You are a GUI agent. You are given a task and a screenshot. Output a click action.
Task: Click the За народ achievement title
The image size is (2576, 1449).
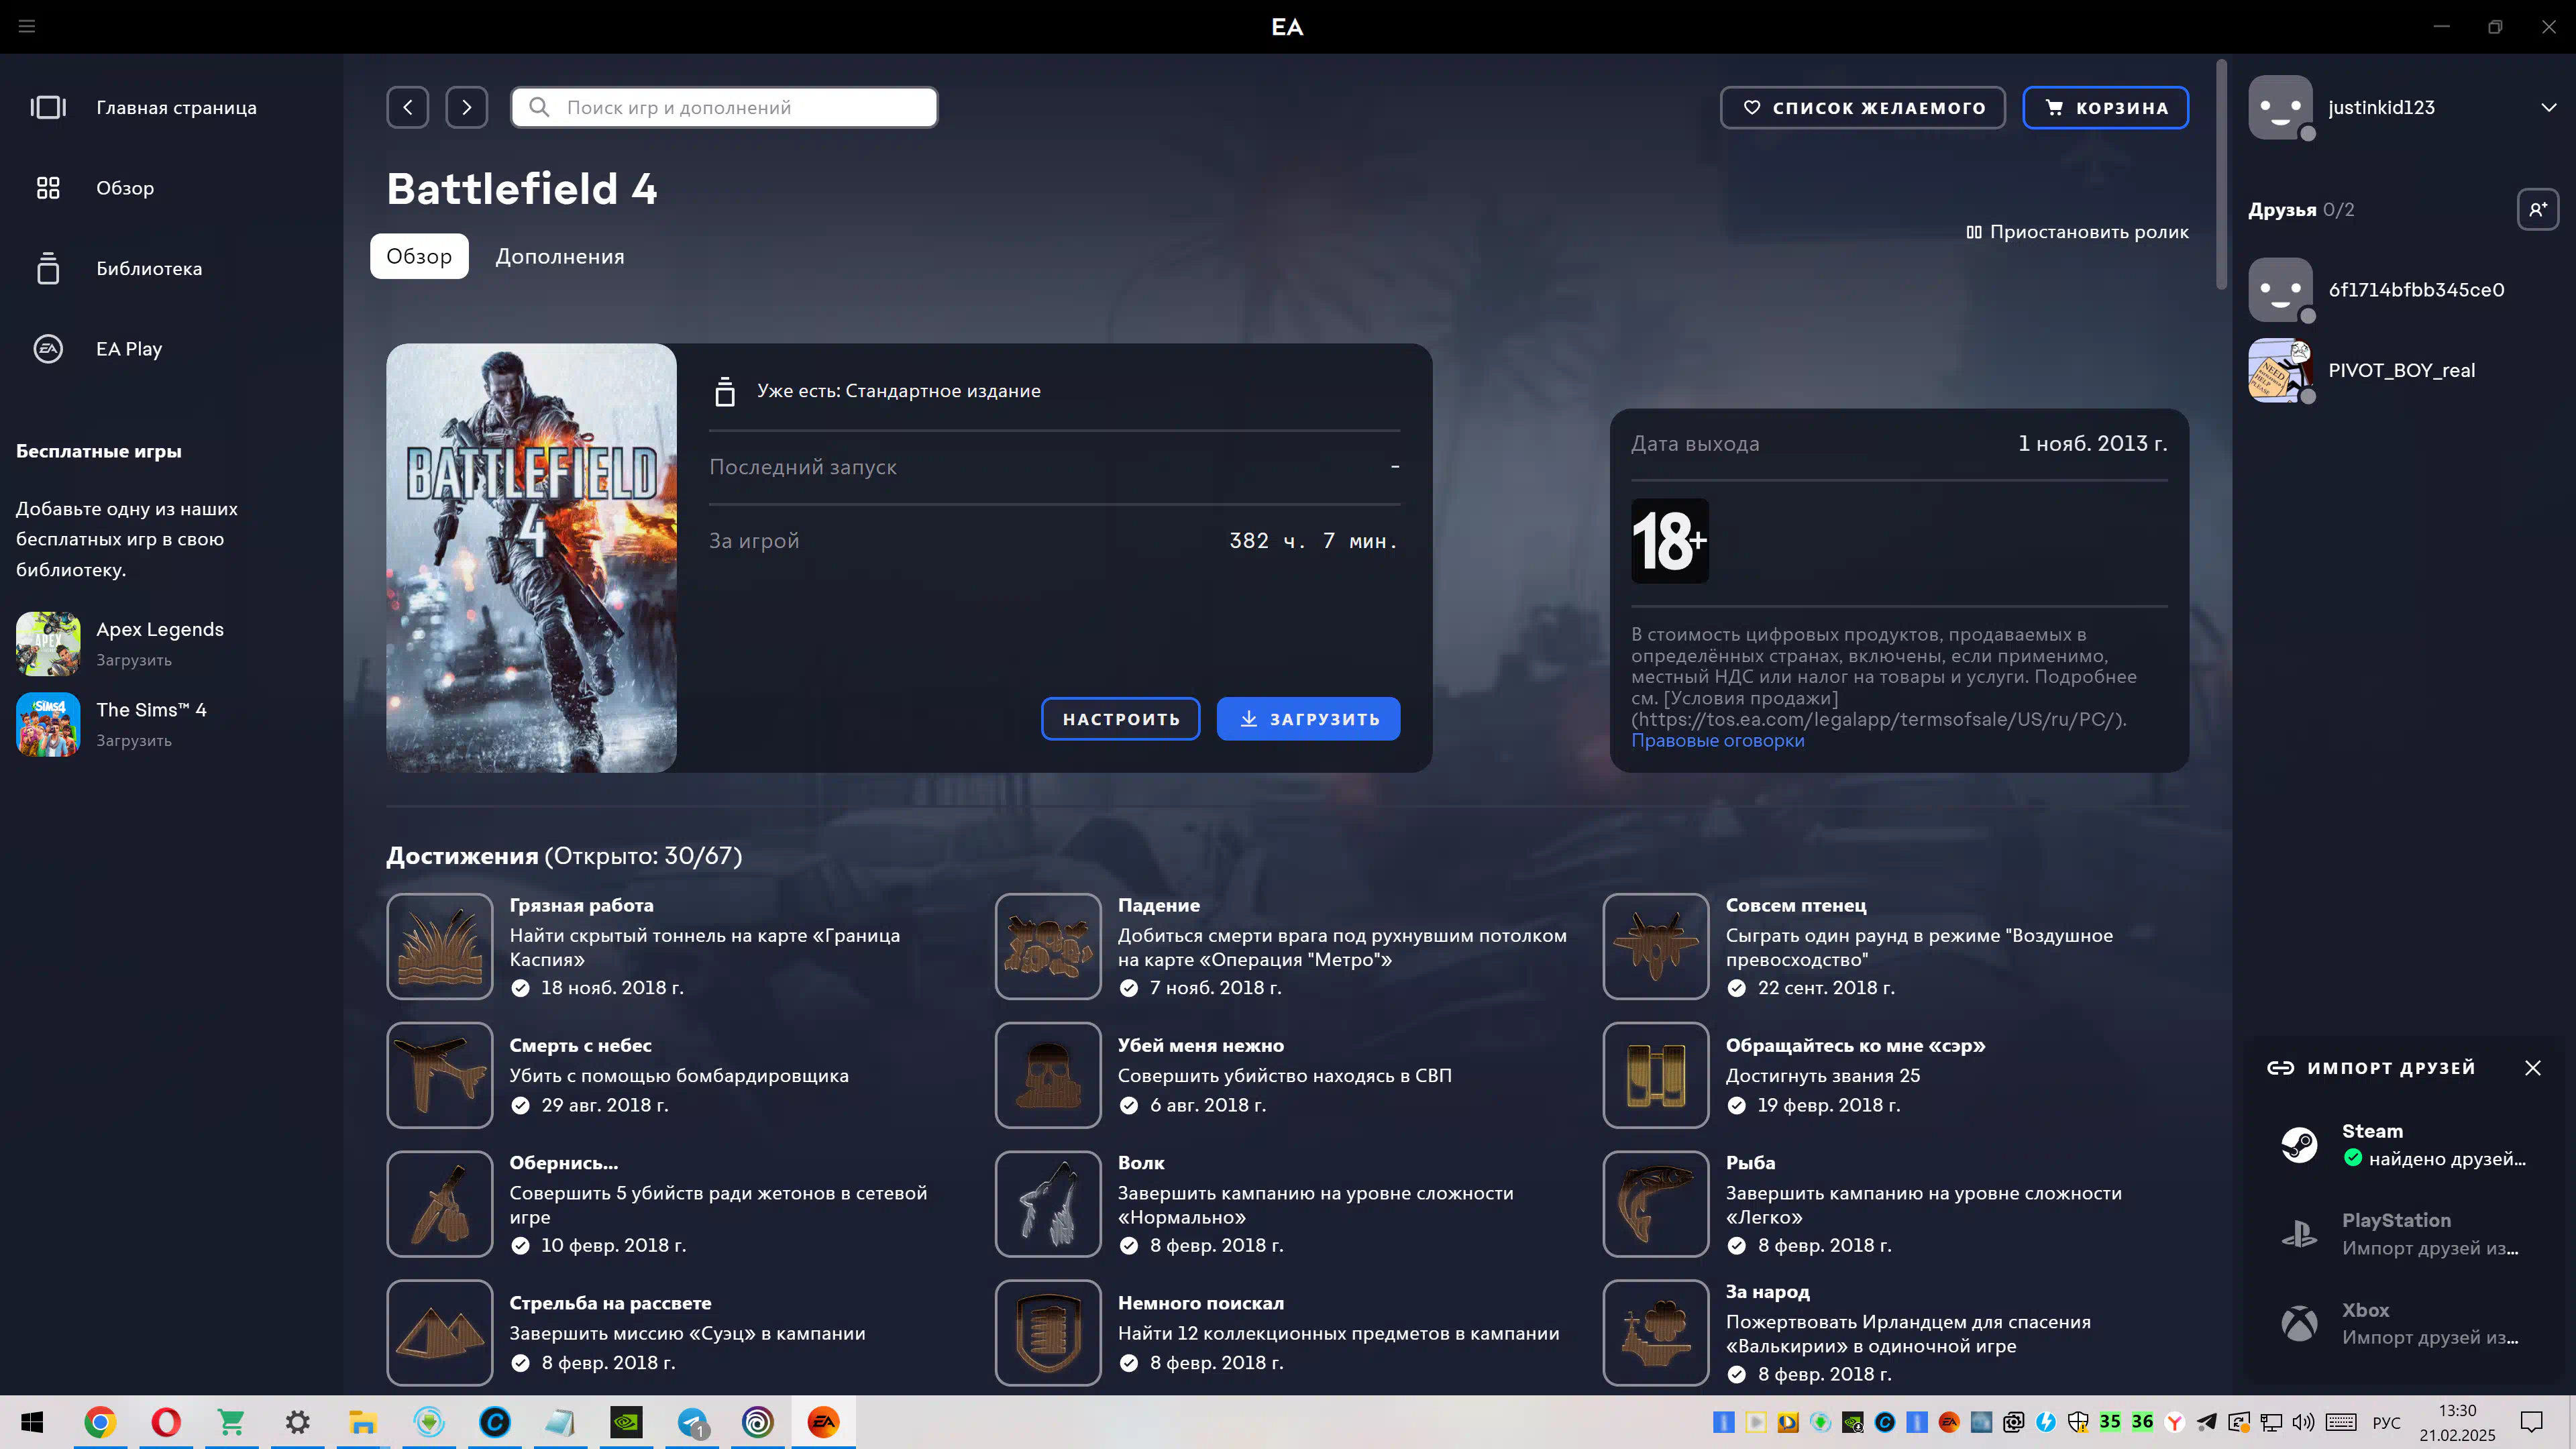pos(1767,1291)
